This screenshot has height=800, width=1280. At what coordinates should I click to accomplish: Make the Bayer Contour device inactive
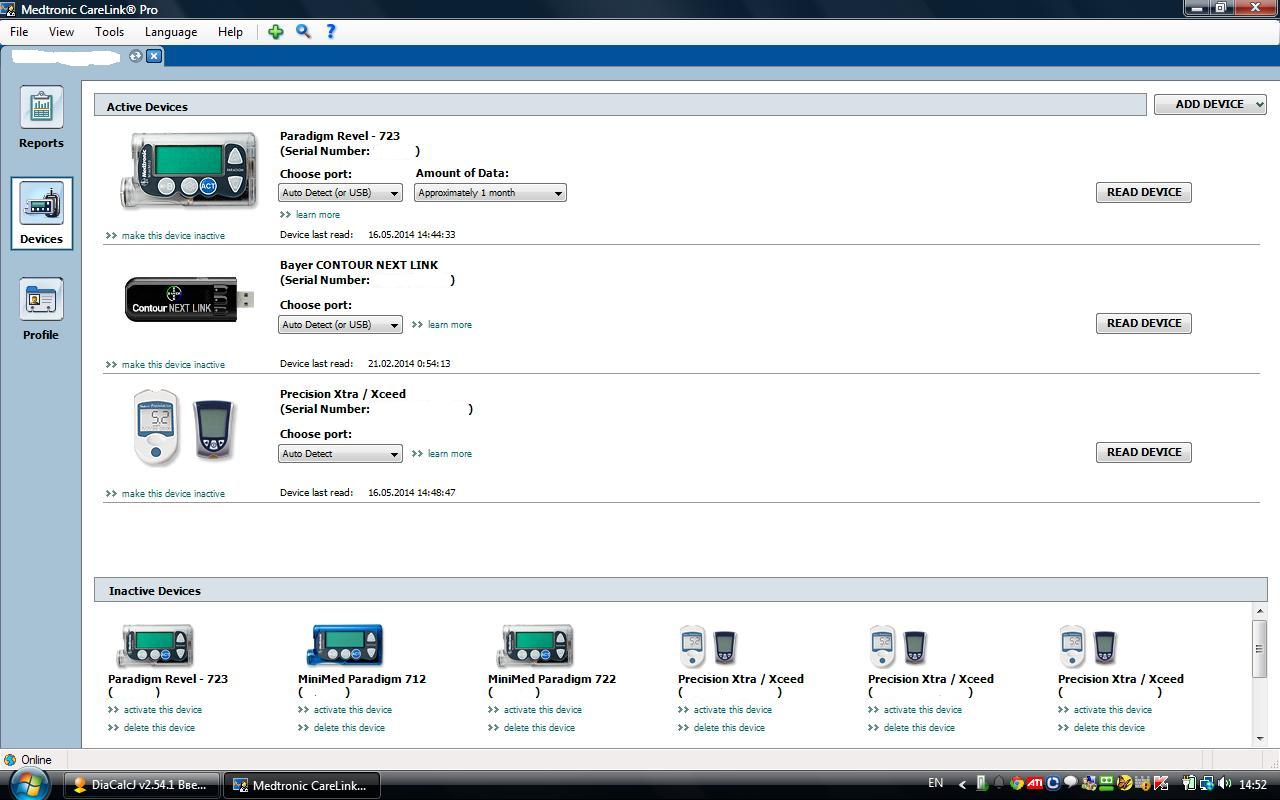click(172, 365)
